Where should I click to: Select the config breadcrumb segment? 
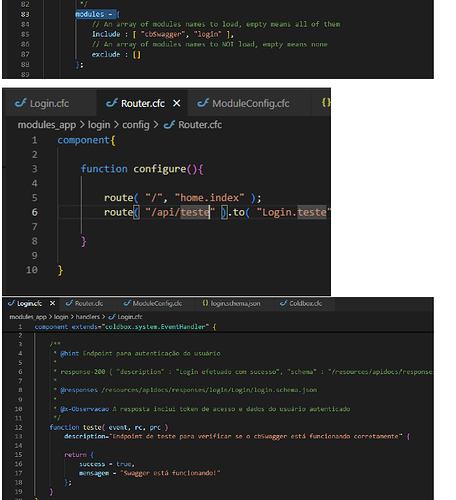[x=136, y=125]
